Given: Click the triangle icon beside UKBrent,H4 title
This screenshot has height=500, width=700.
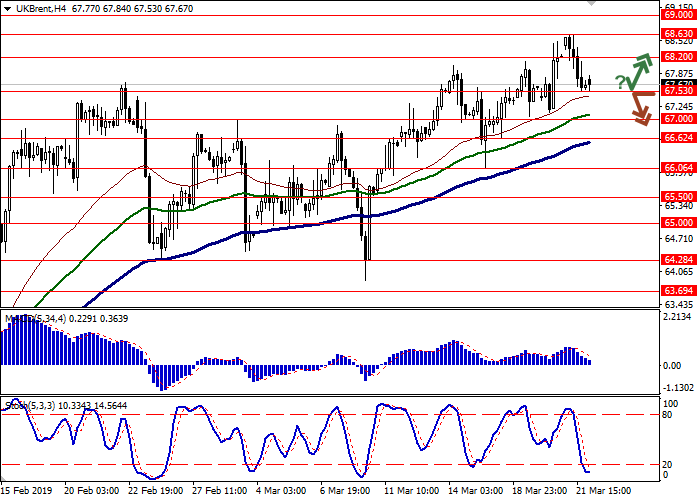Looking at the screenshot, I should coord(7,7).
